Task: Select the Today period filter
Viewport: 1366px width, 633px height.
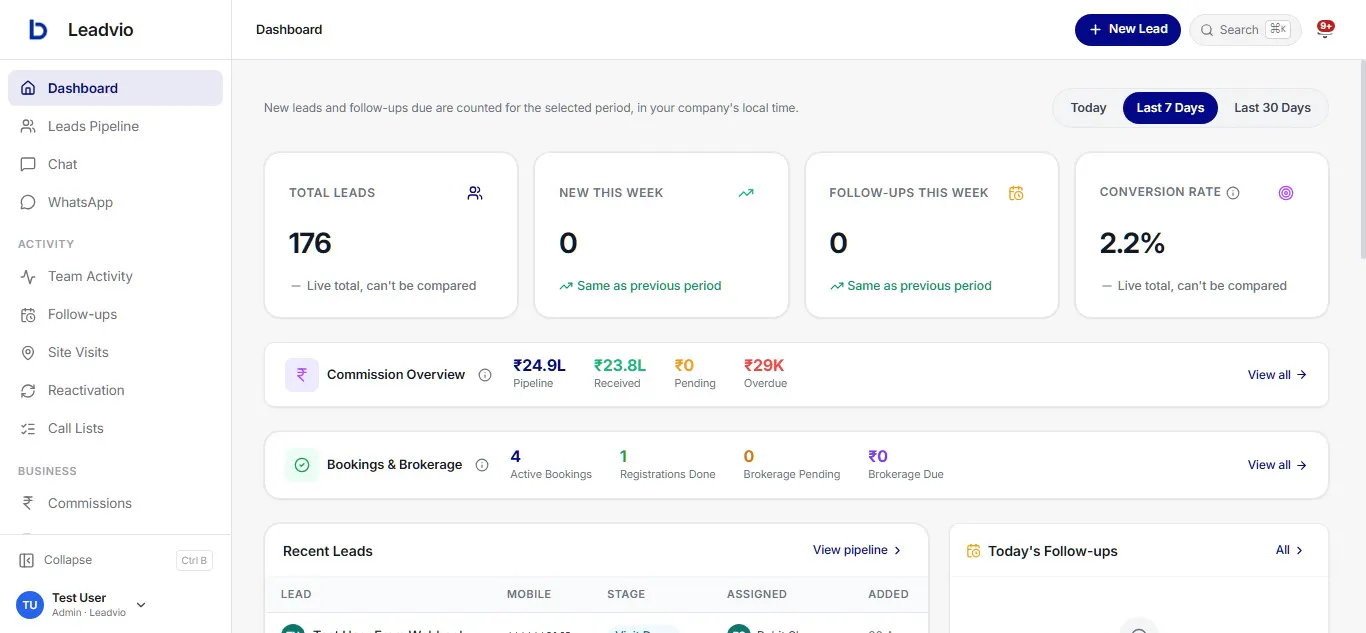Action: click(1088, 108)
